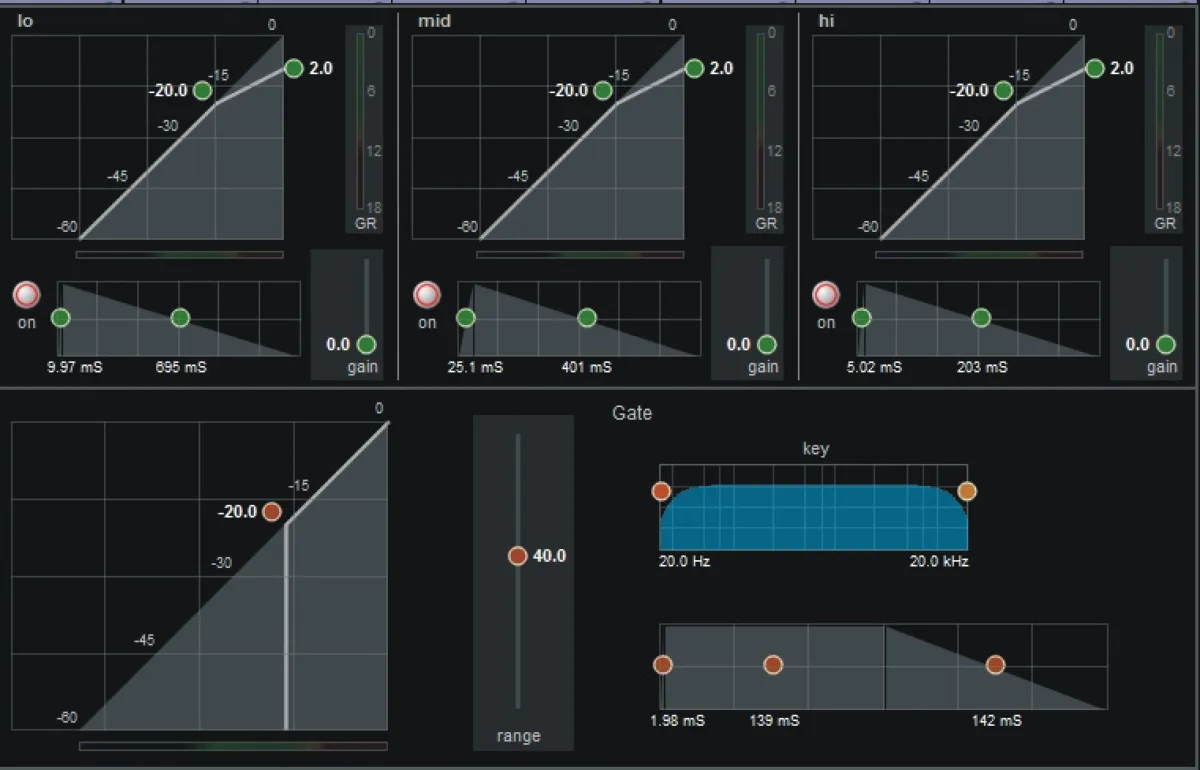Click the gate 142 mS value
Image resolution: width=1200 pixels, height=770 pixels.
coord(997,721)
